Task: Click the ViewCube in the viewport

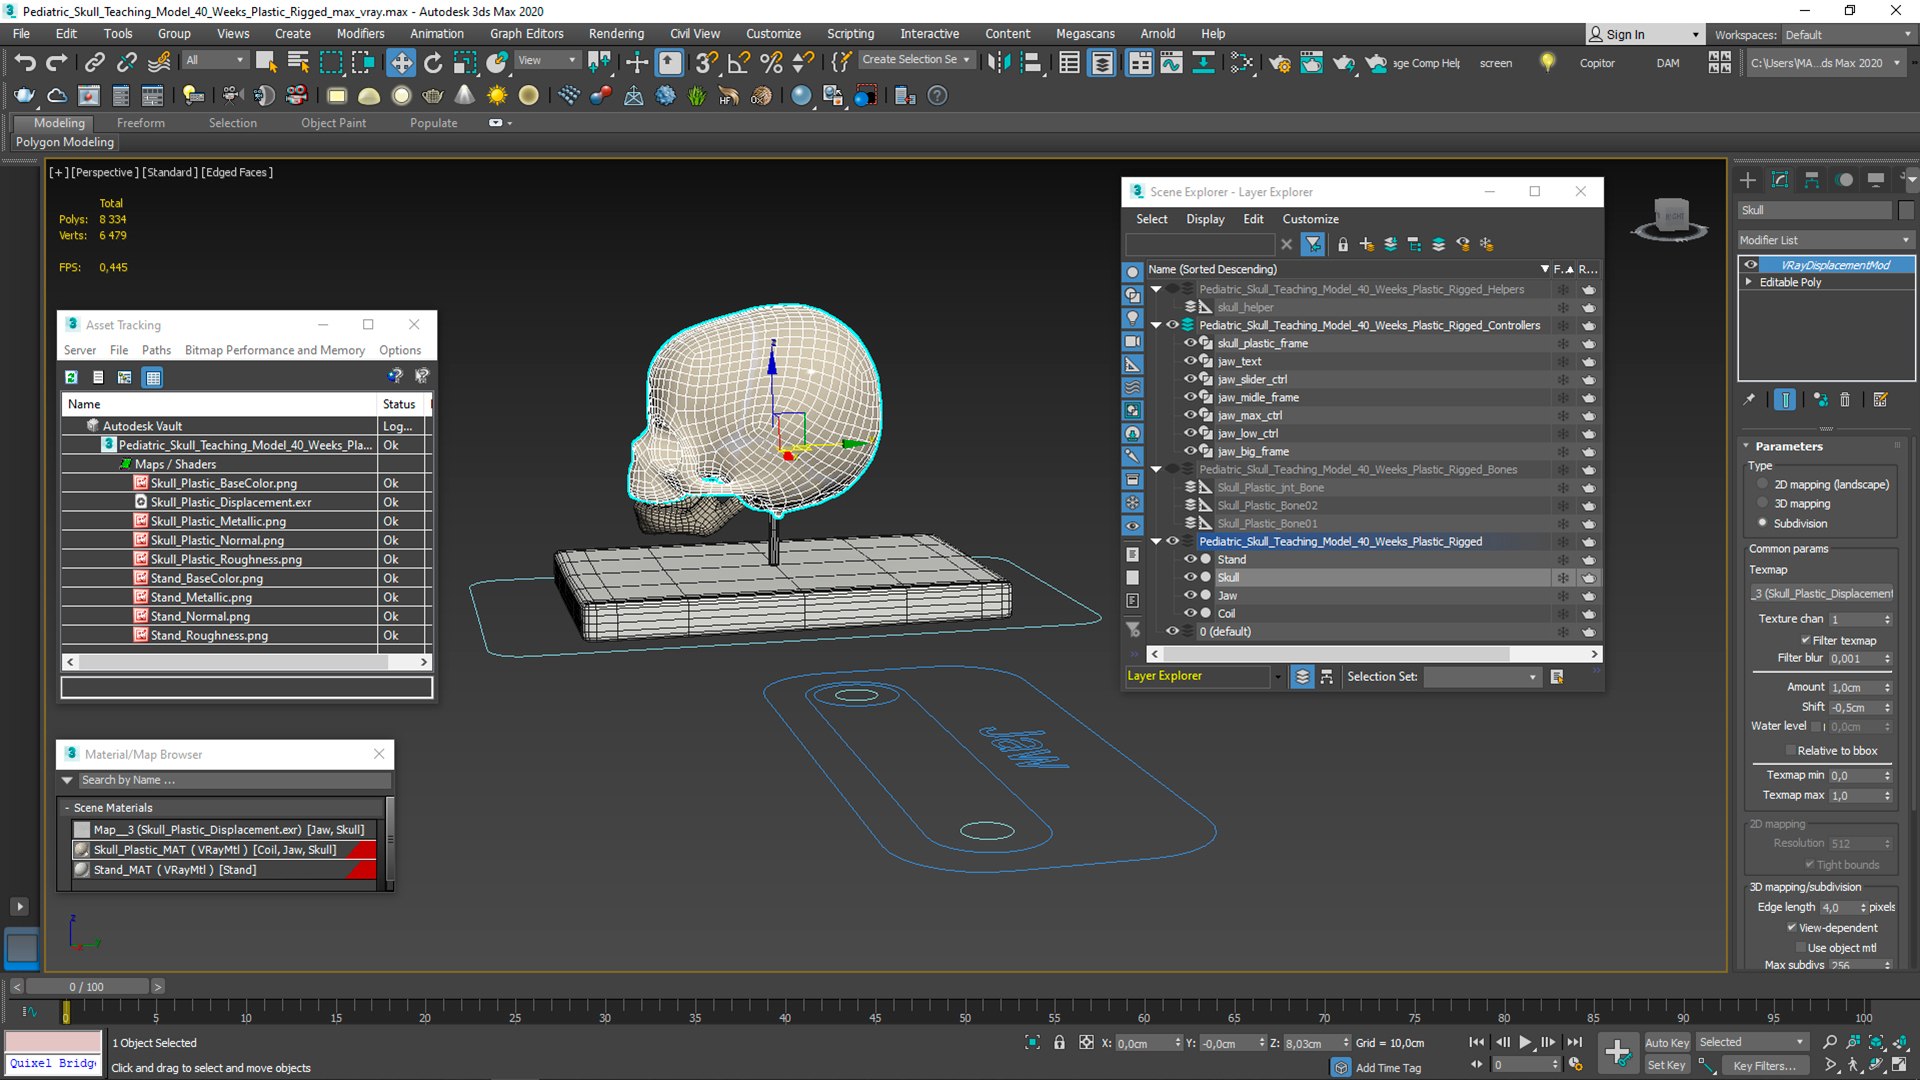Action: pos(1670,218)
